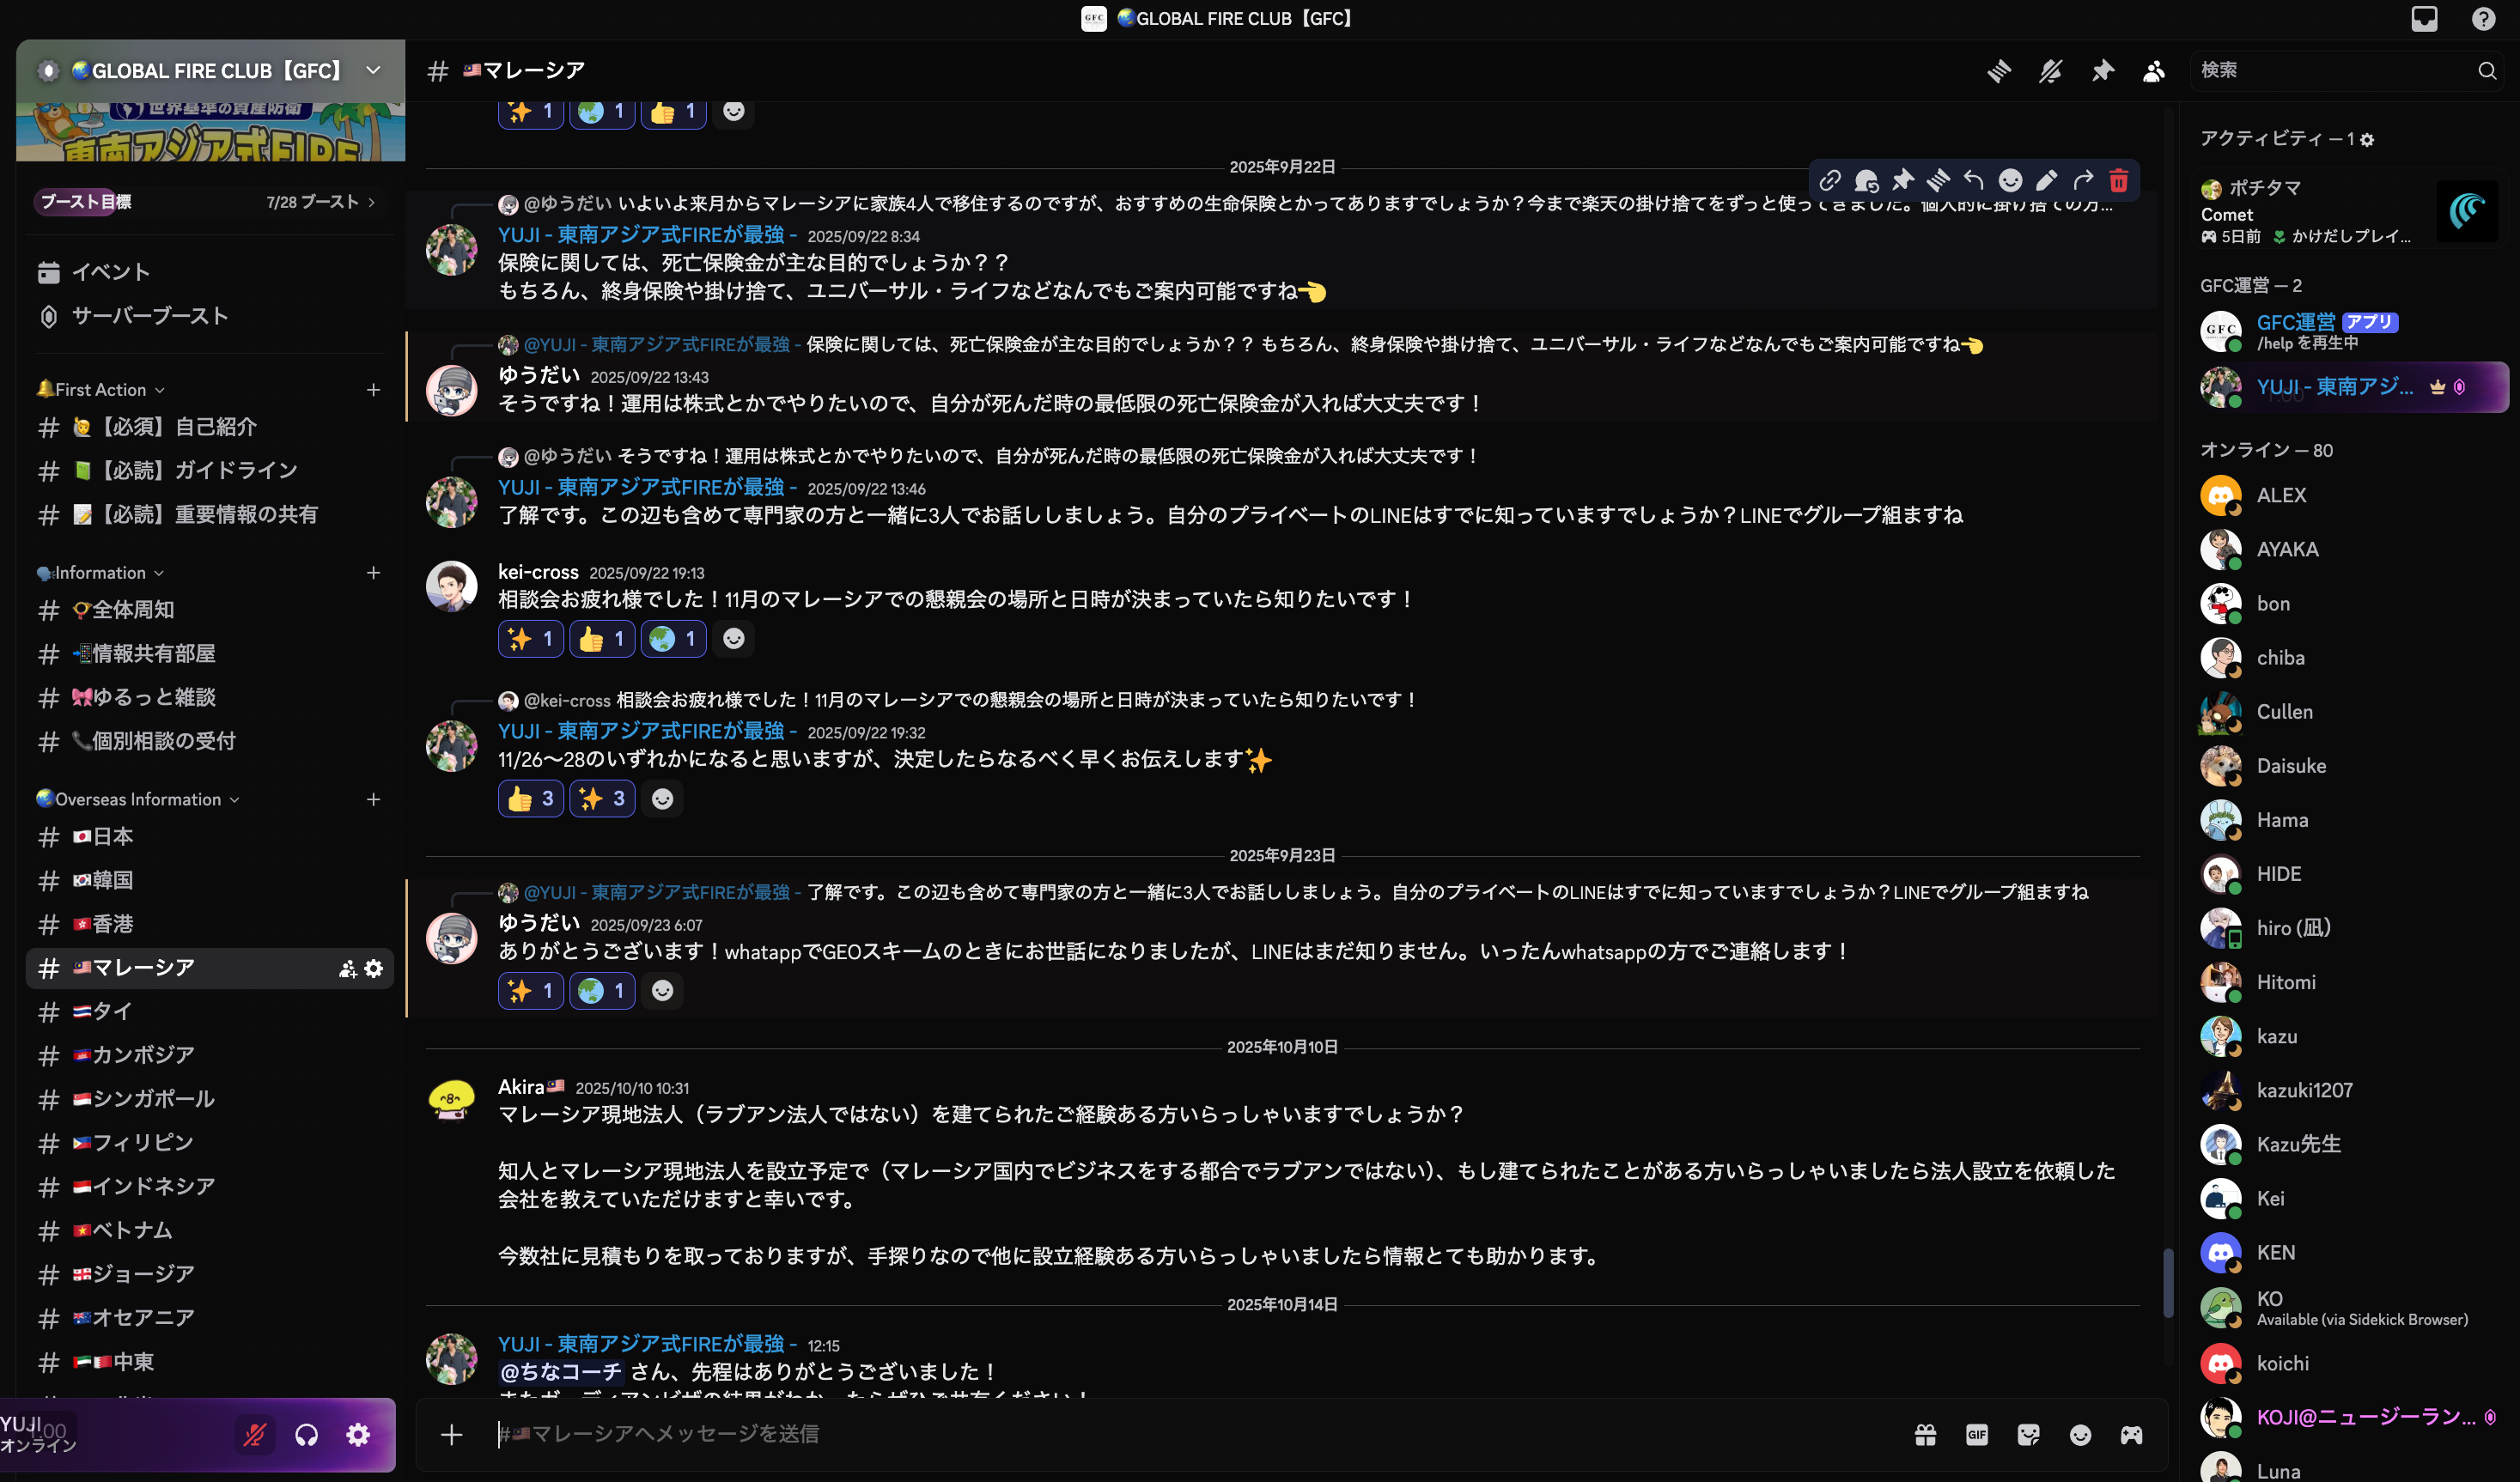Edit message with the pencil icon
This screenshot has width=2520, height=1482.
(x=2047, y=181)
